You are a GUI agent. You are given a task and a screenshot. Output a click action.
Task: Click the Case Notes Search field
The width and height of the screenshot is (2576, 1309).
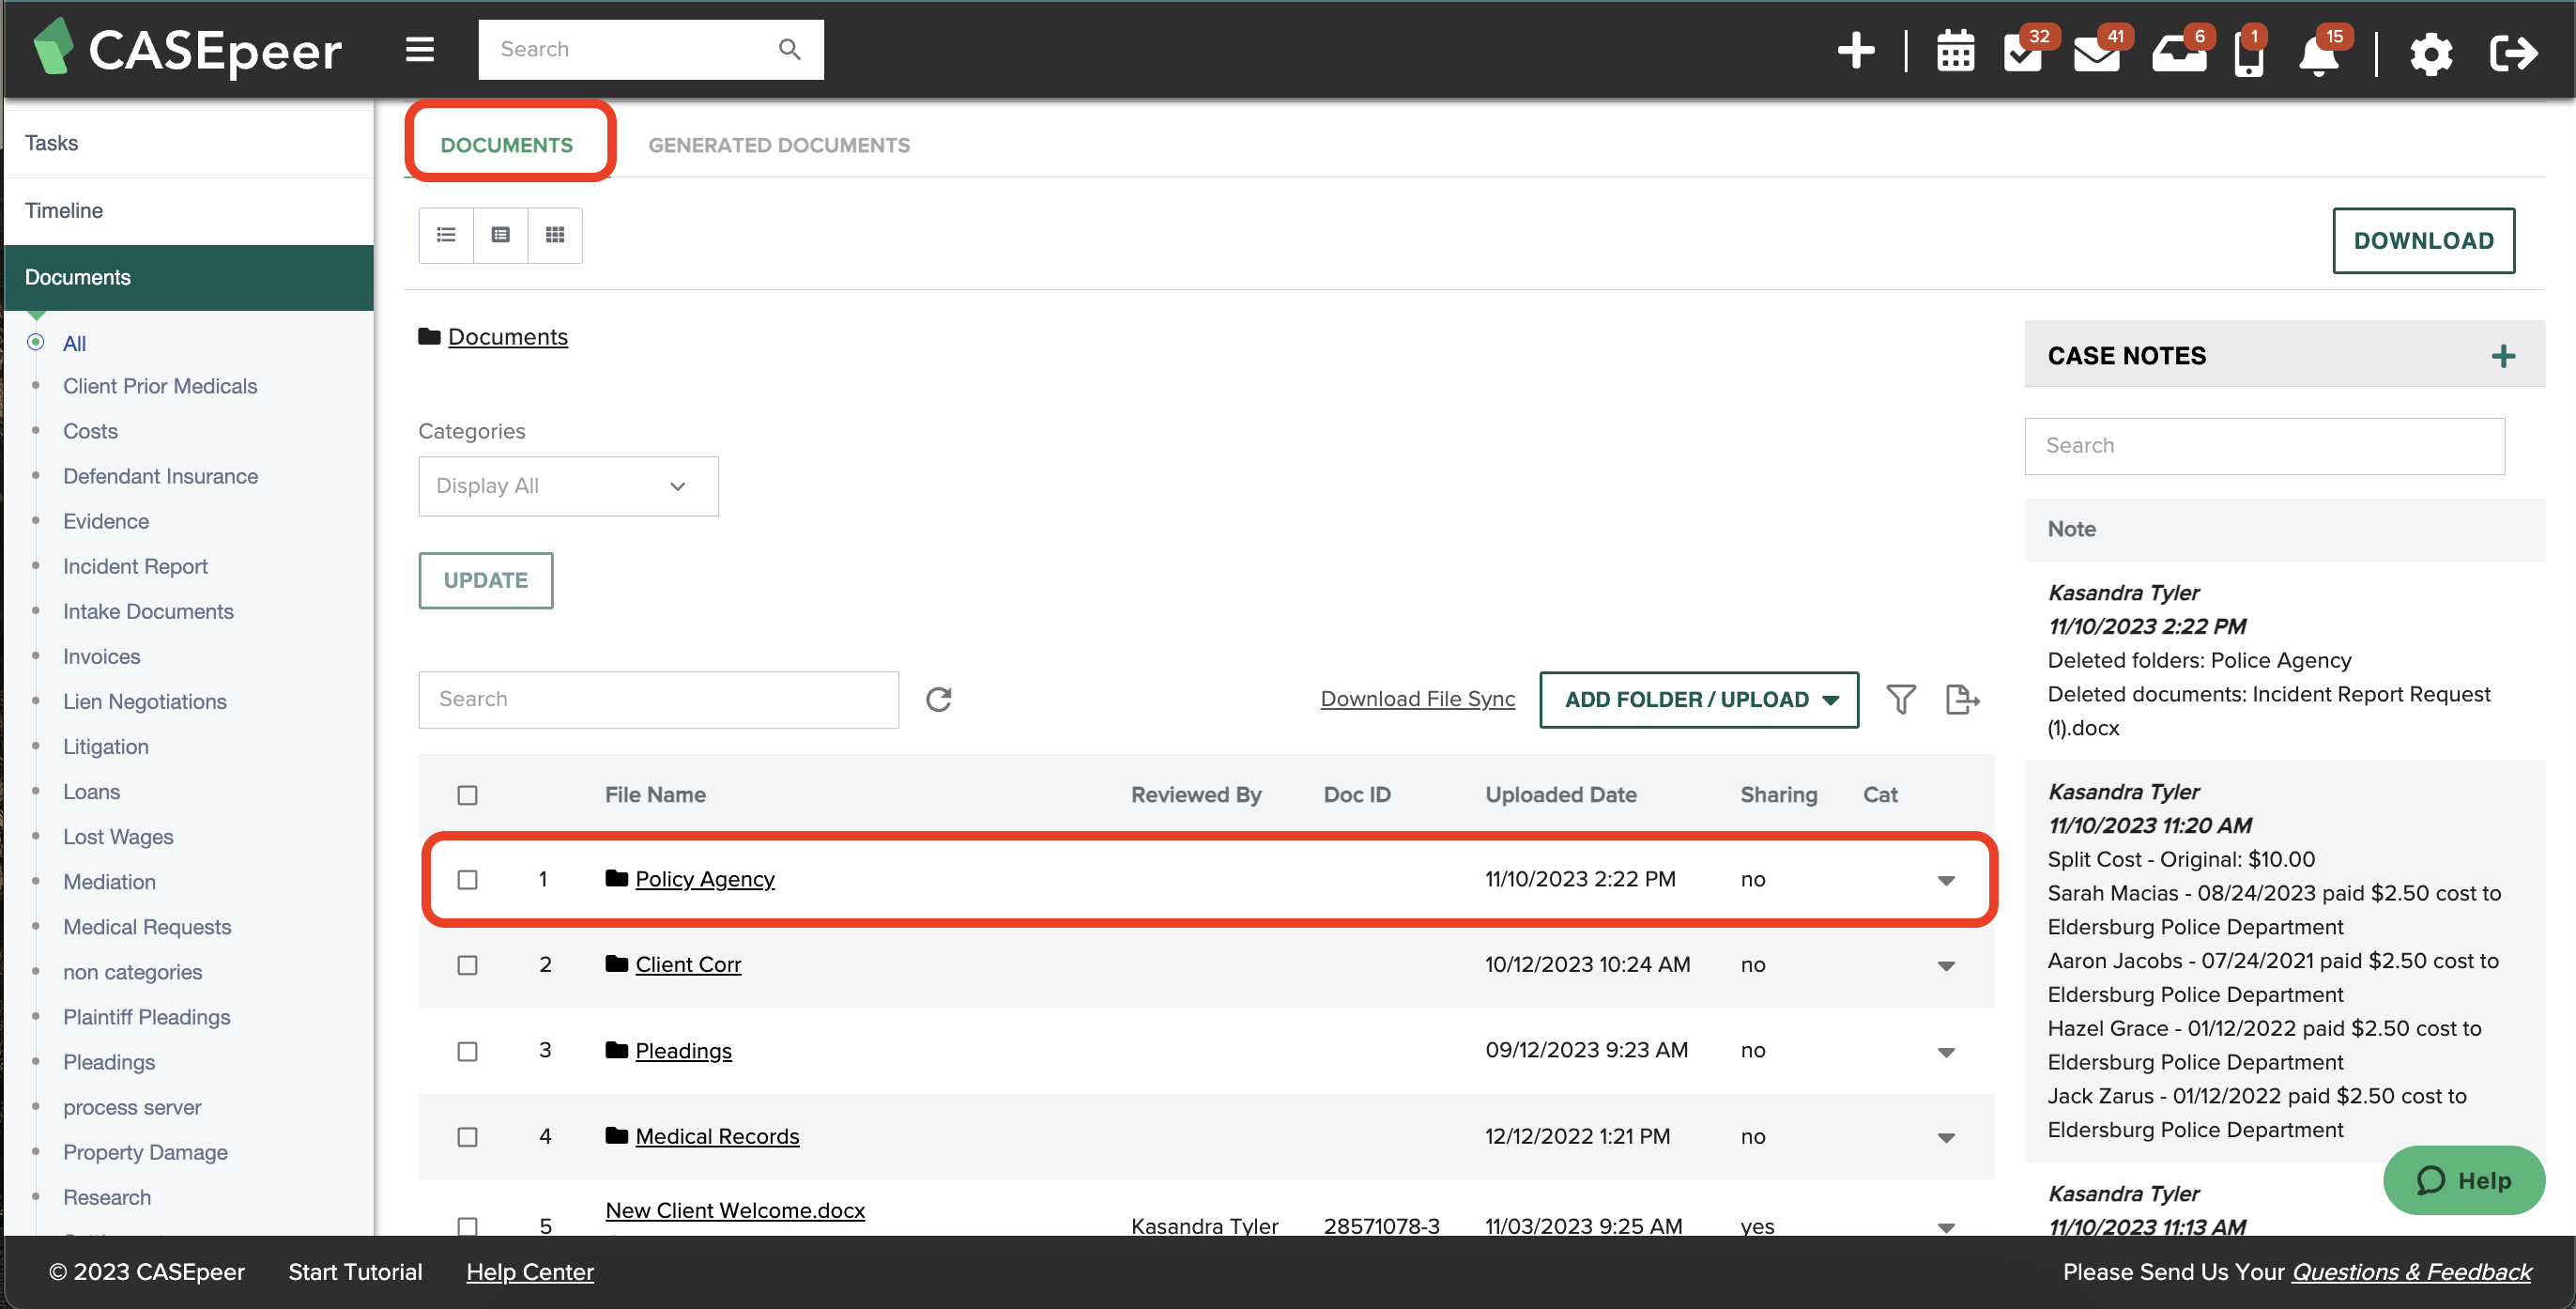tap(2264, 446)
